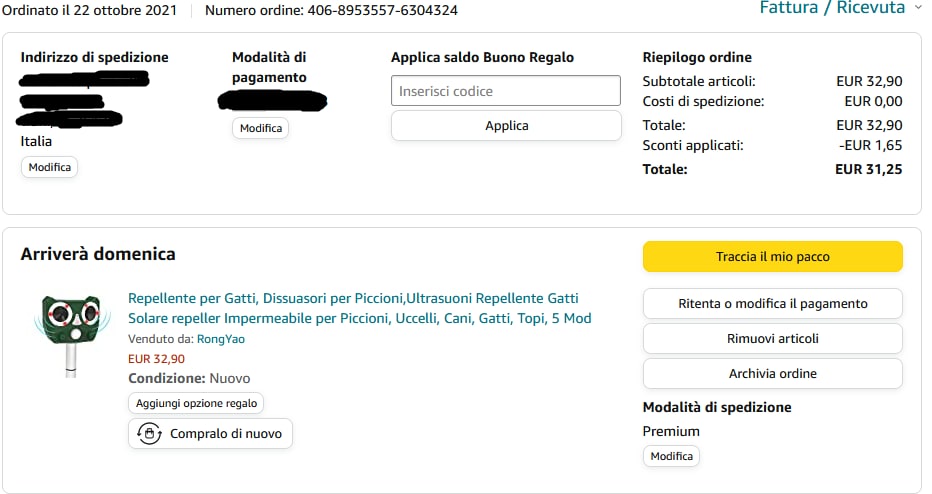Open the Fattura / Ricevuta dropdown
This screenshot has width=932, height=494.
click(832, 8)
